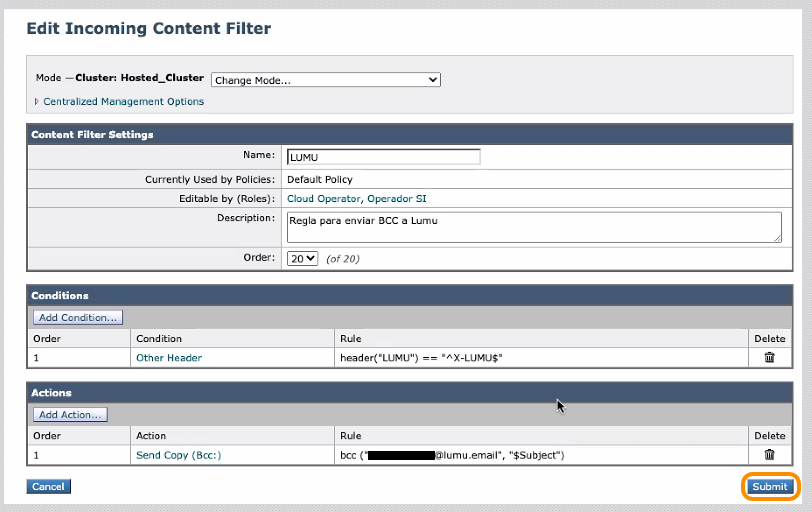Click trash icon for Send Copy action
This screenshot has width=812, height=512.
pos(769,454)
